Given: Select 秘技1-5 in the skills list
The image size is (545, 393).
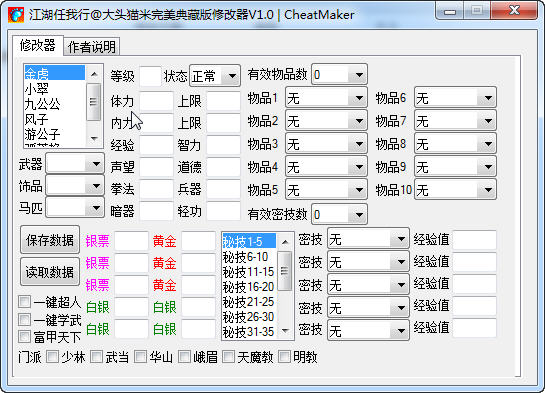Looking at the screenshot, I should coord(249,241).
